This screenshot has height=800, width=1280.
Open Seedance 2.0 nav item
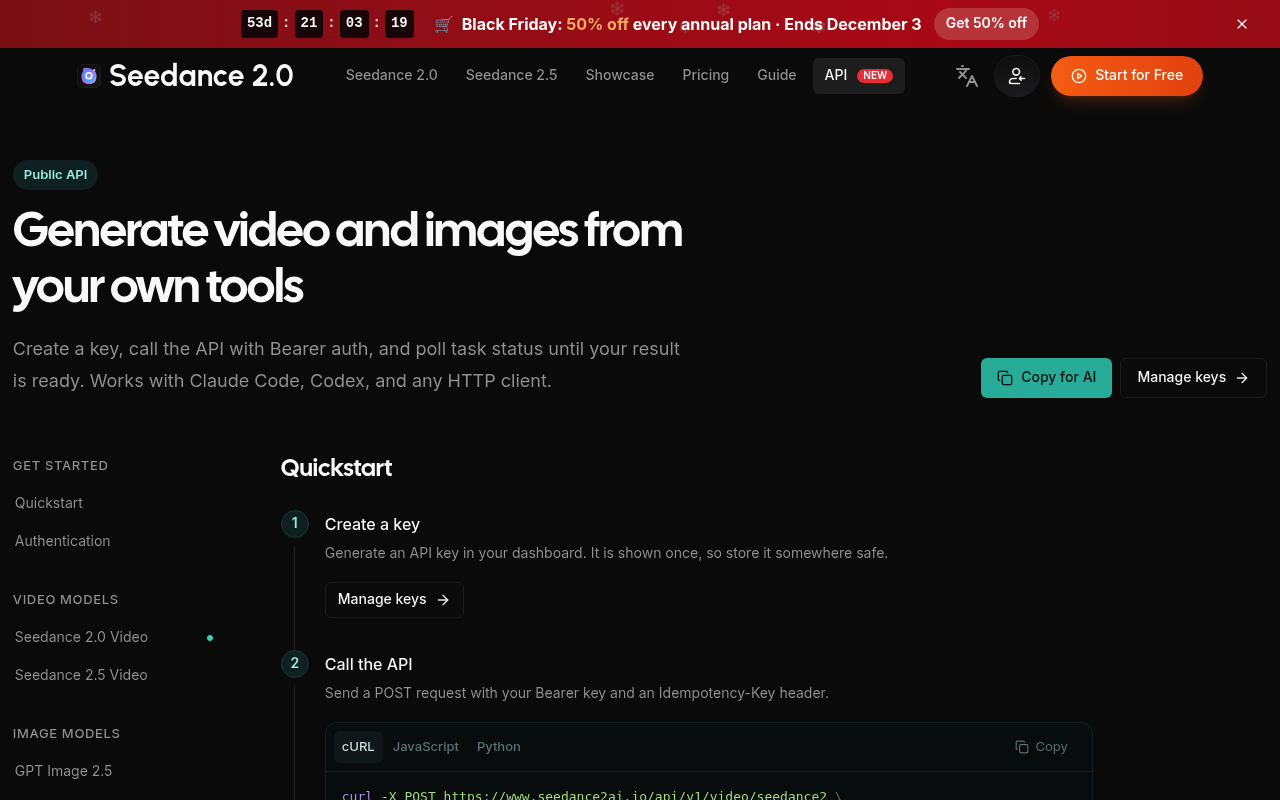pyautogui.click(x=392, y=75)
